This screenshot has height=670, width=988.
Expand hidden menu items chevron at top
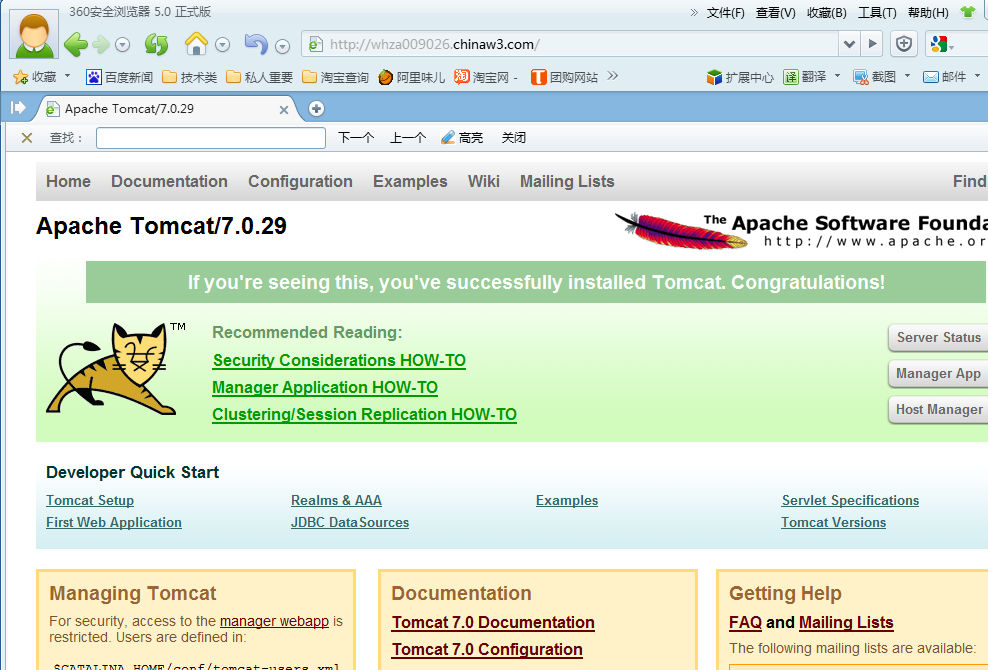[694, 12]
